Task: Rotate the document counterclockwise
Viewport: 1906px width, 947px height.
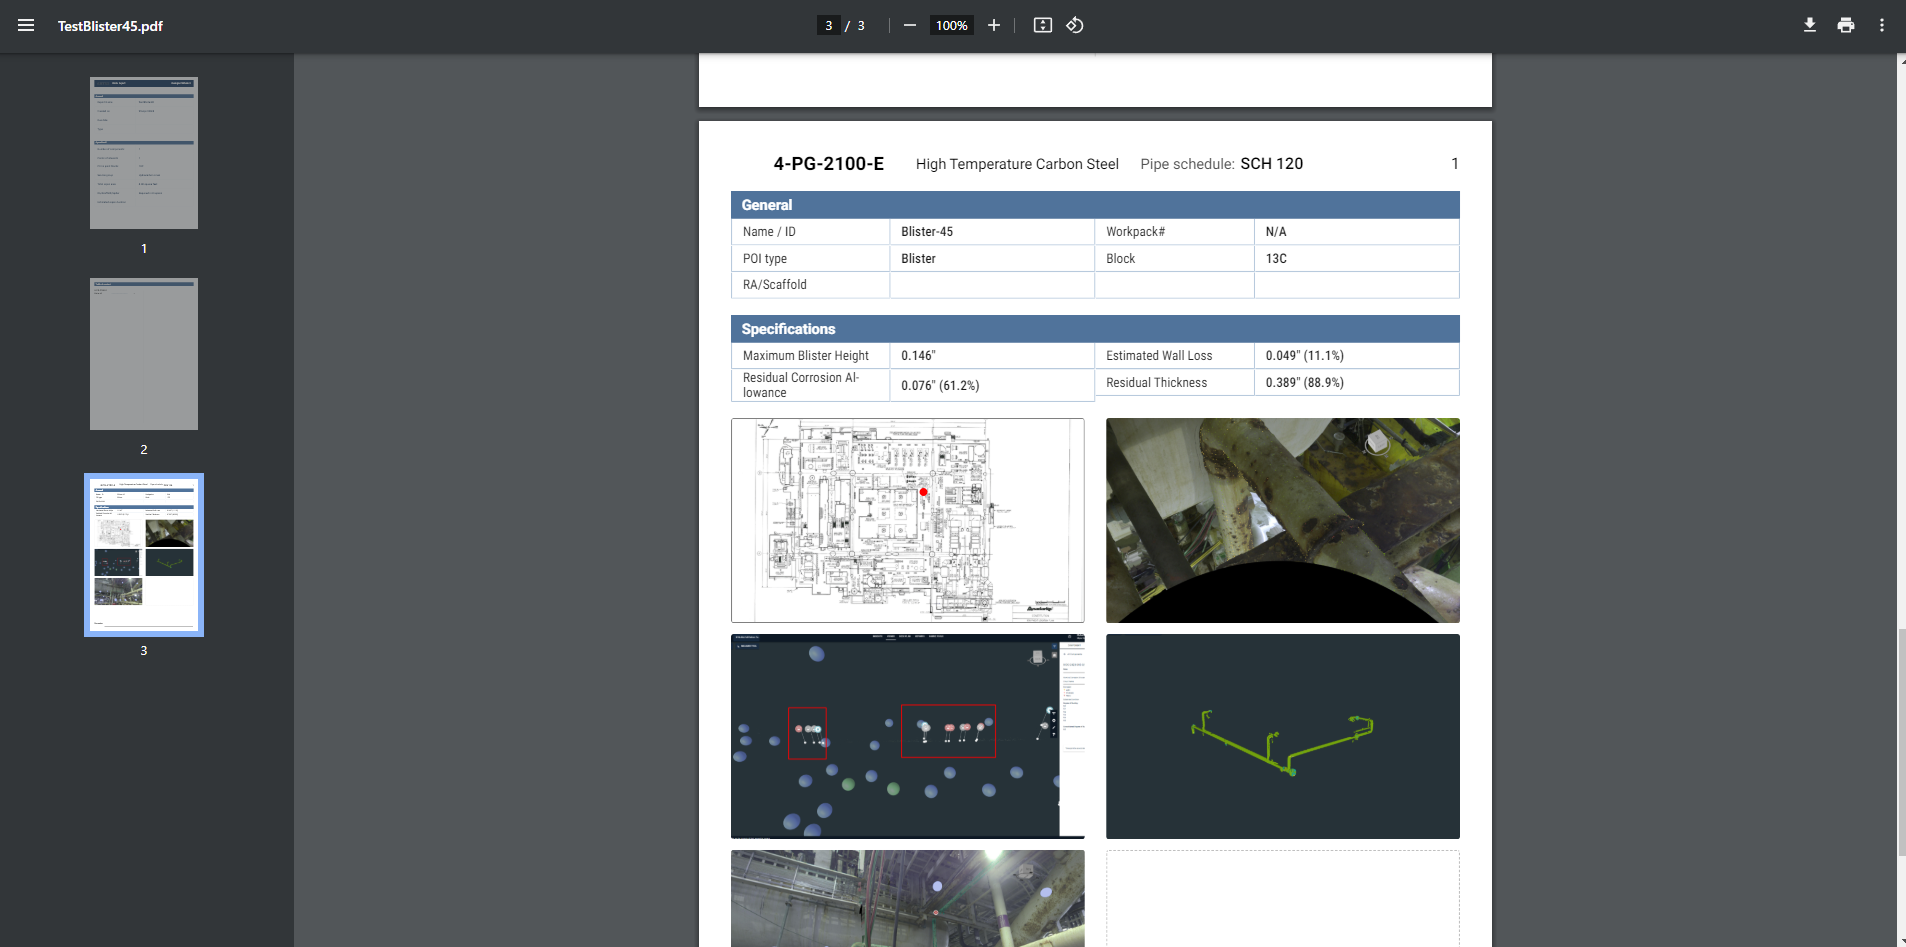Action: (x=1075, y=26)
